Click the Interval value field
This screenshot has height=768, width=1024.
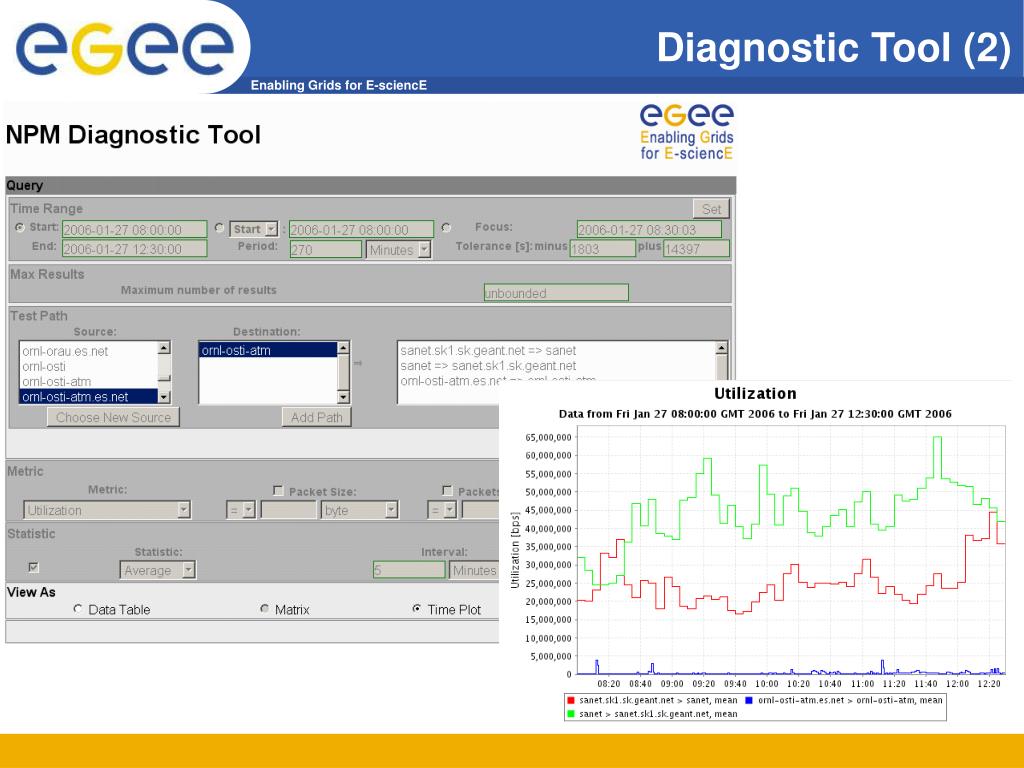tap(409, 570)
